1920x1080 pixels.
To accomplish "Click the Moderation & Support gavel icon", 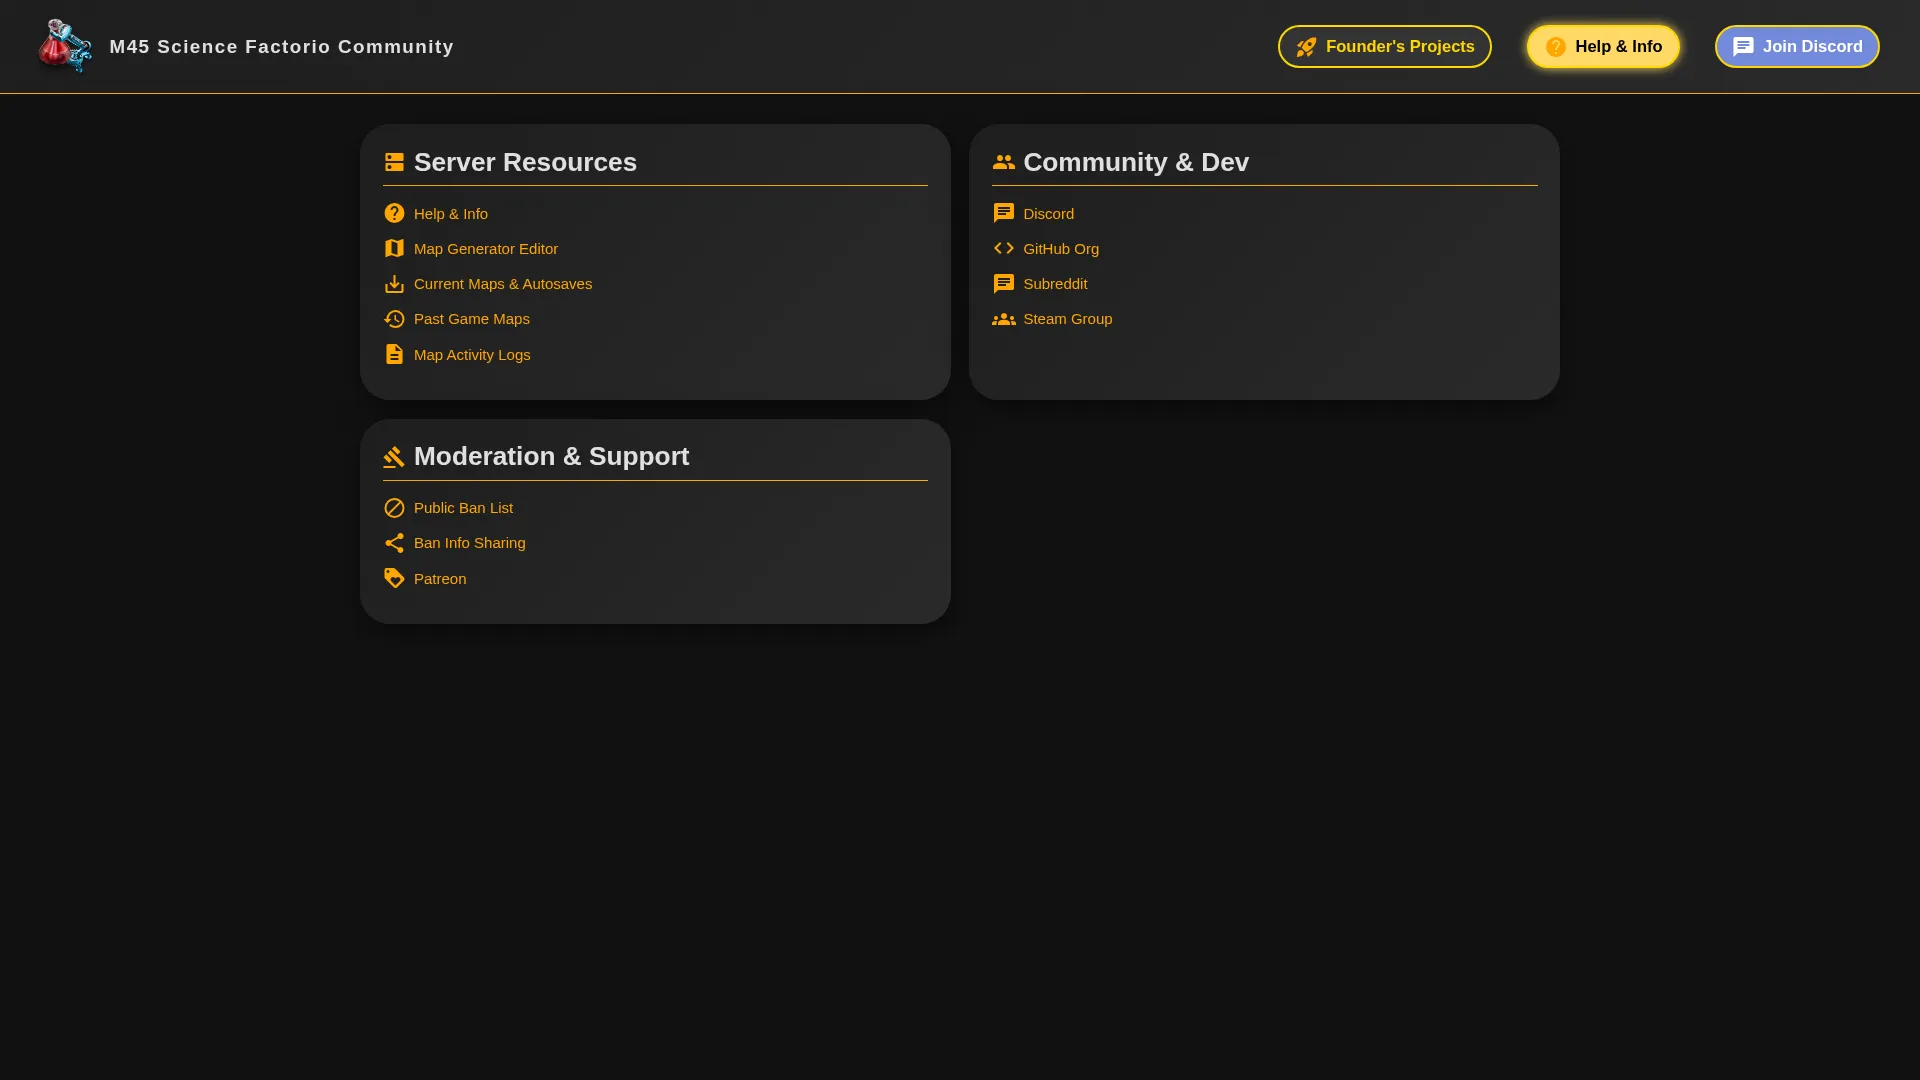I will 394,457.
